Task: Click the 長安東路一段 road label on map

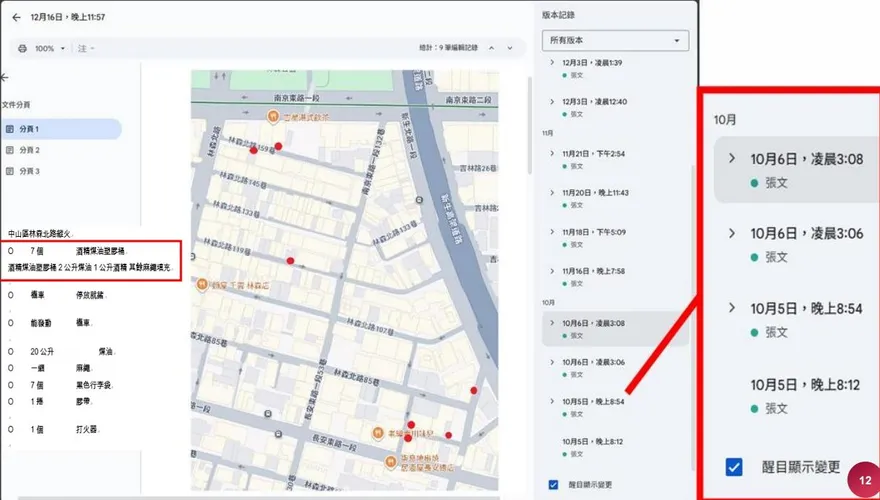Action: point(334,445)
